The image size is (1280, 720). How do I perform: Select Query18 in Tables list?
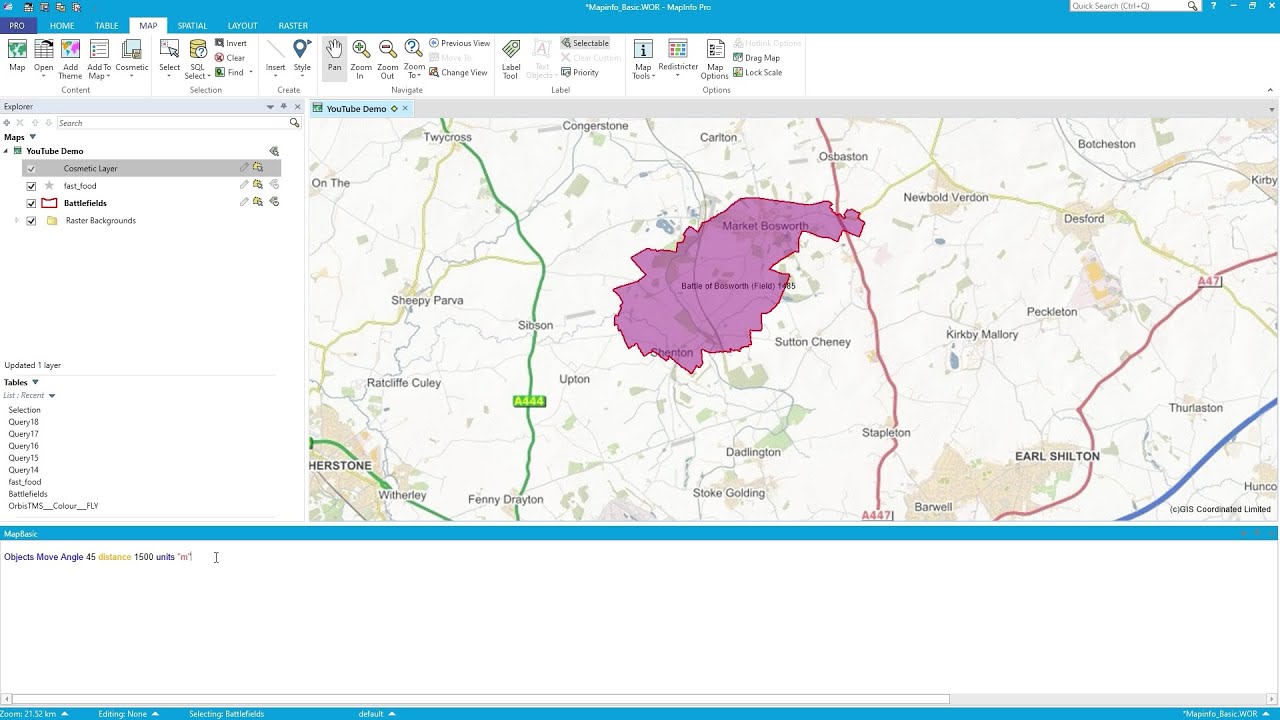[x=24, y=422]
